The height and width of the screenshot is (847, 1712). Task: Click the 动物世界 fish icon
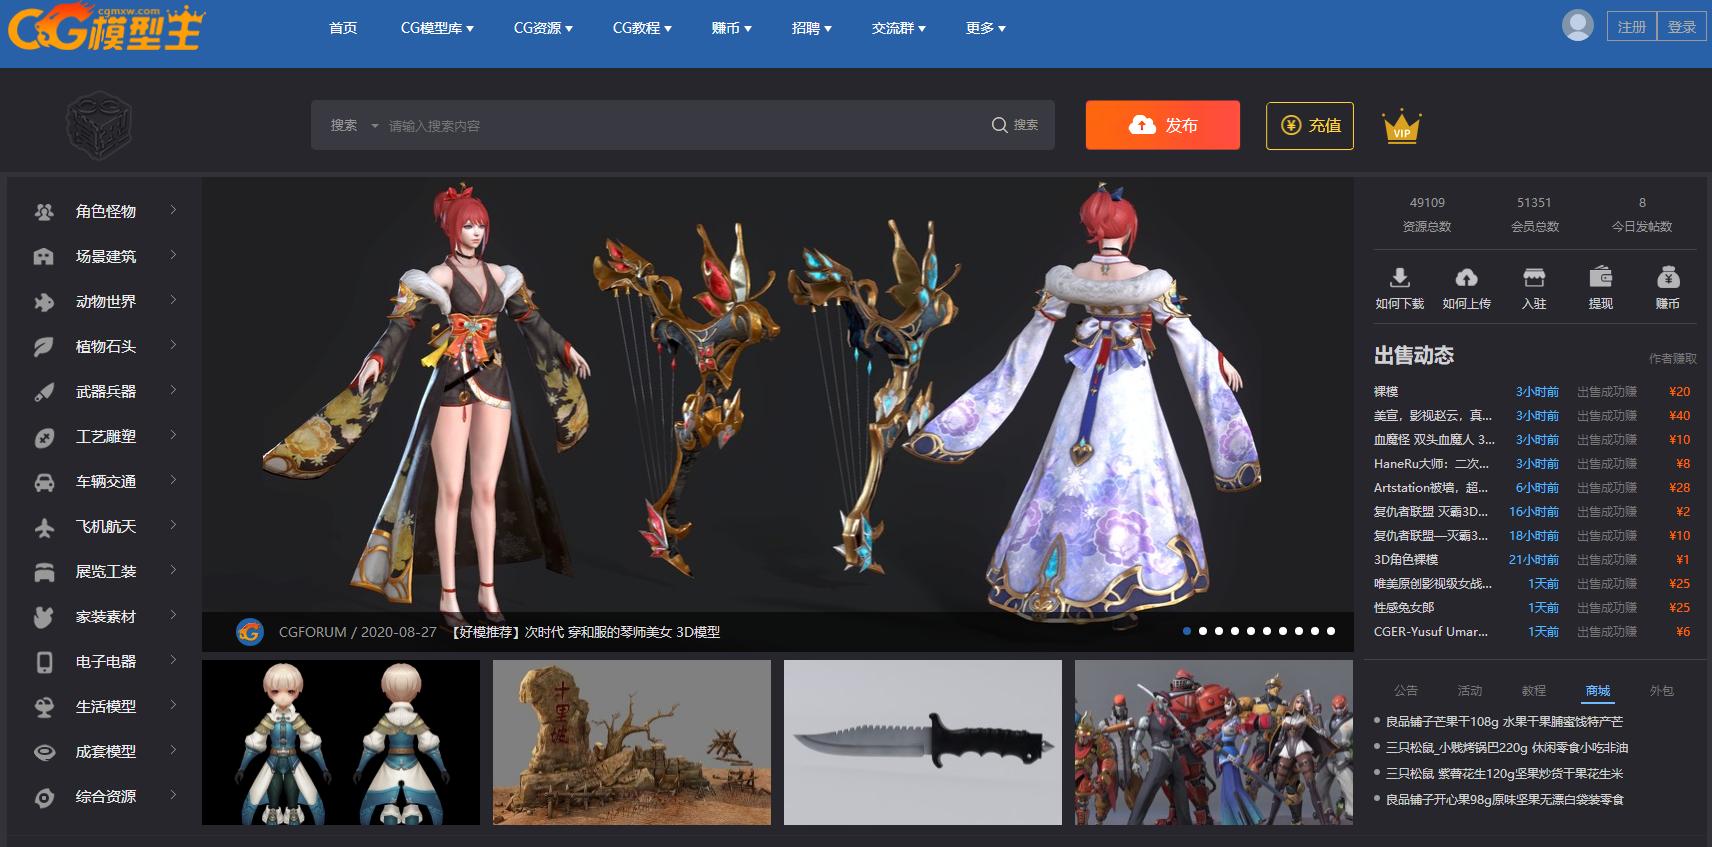coord(43,302)
